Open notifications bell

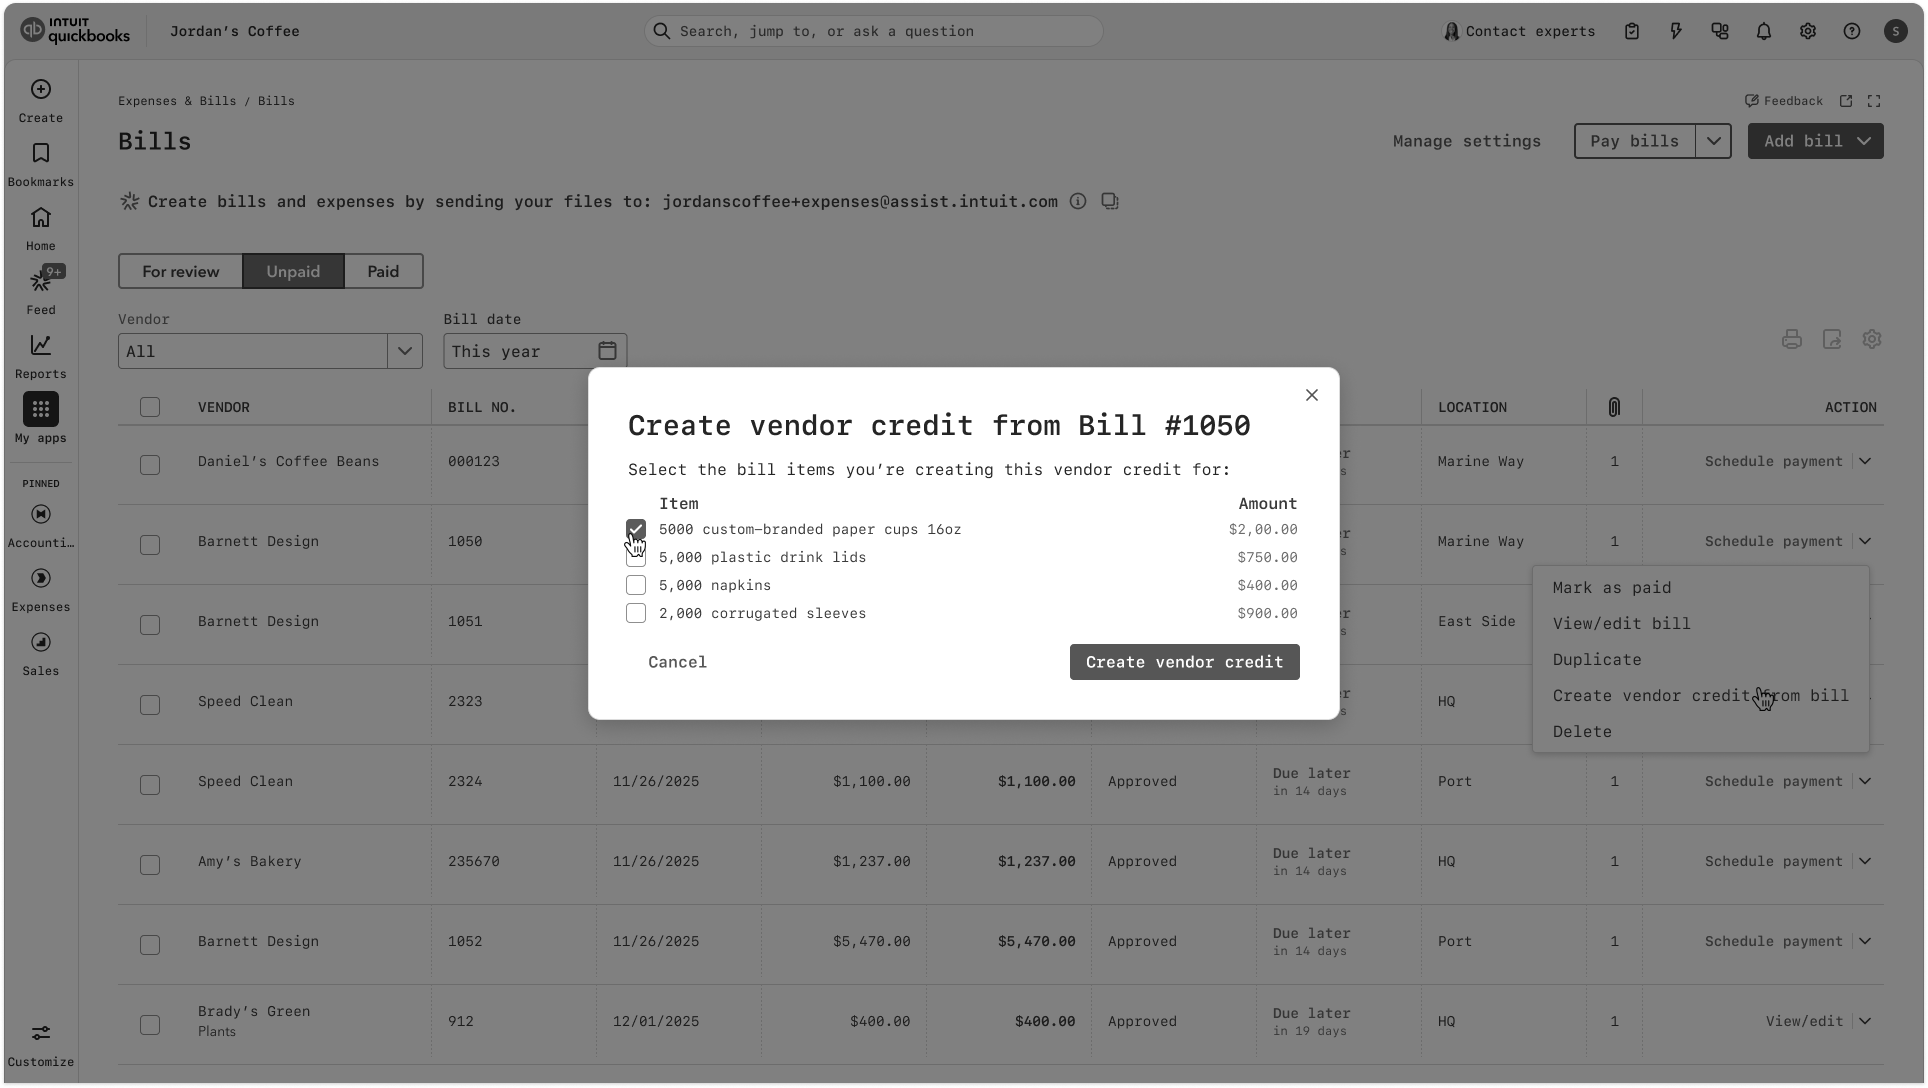pyautogui.click(x=1764, y=31)
